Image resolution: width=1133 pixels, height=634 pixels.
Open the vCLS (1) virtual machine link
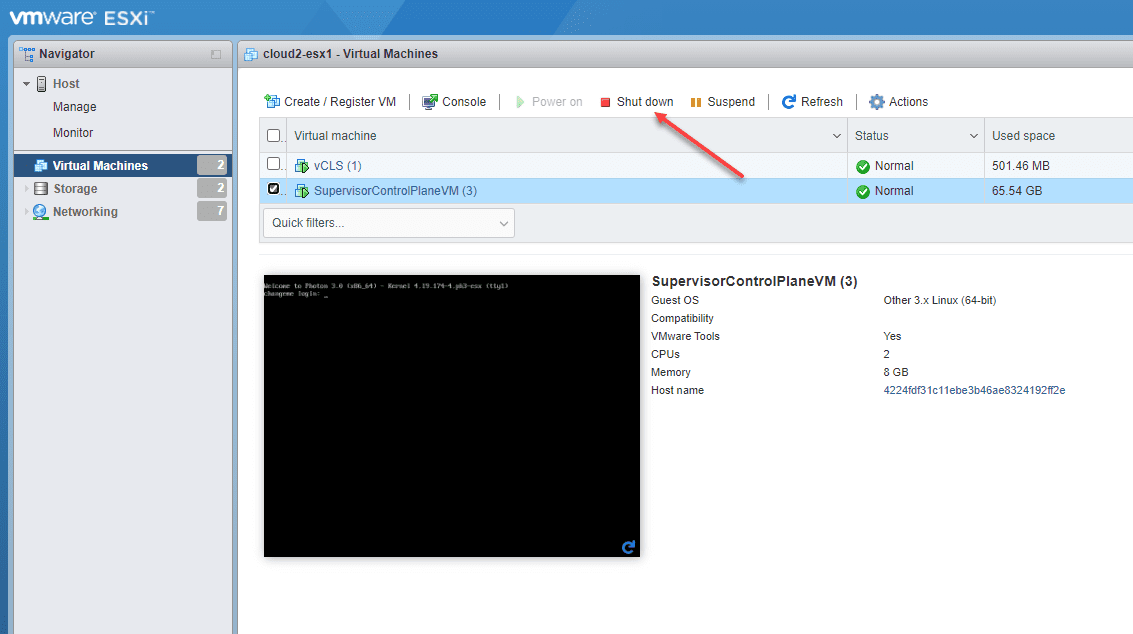coord(337,166)
